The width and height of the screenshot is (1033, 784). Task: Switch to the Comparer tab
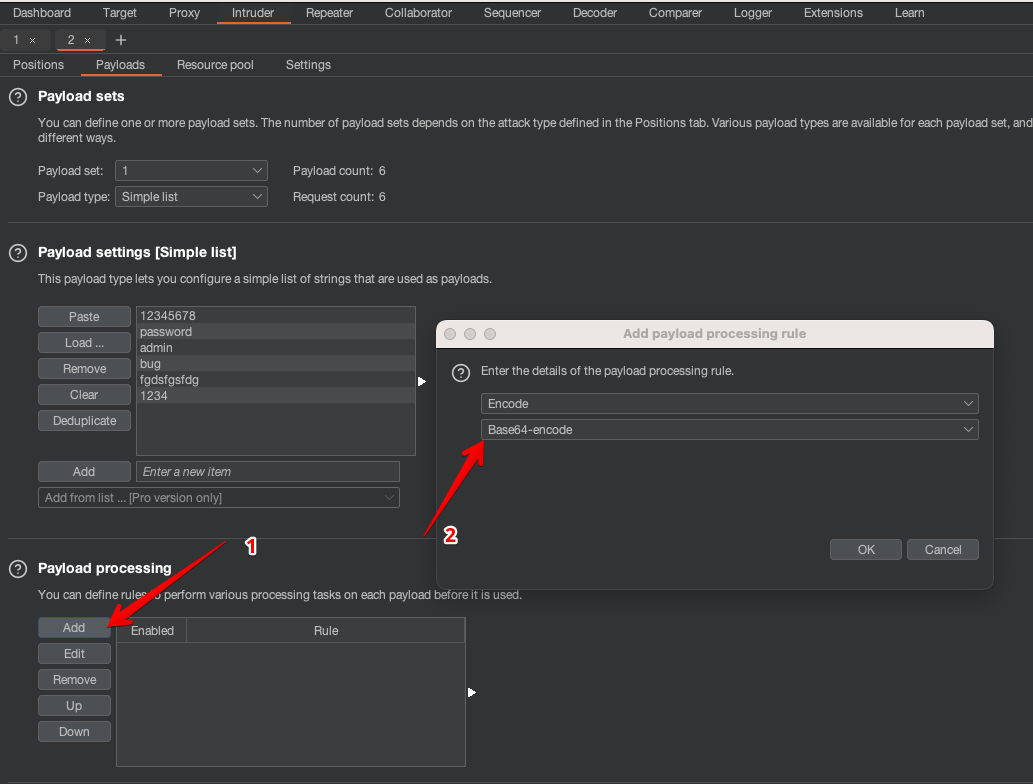[x=675, y=13]
